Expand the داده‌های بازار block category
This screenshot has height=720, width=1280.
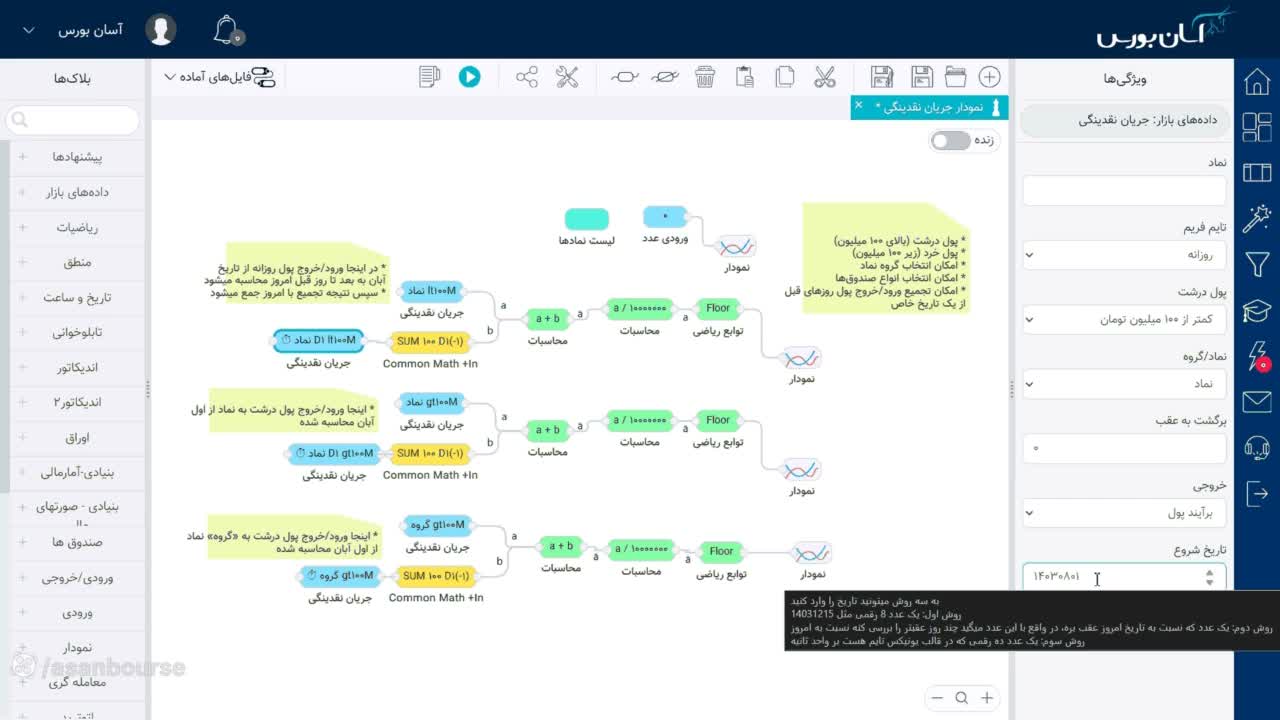[75, 192]
